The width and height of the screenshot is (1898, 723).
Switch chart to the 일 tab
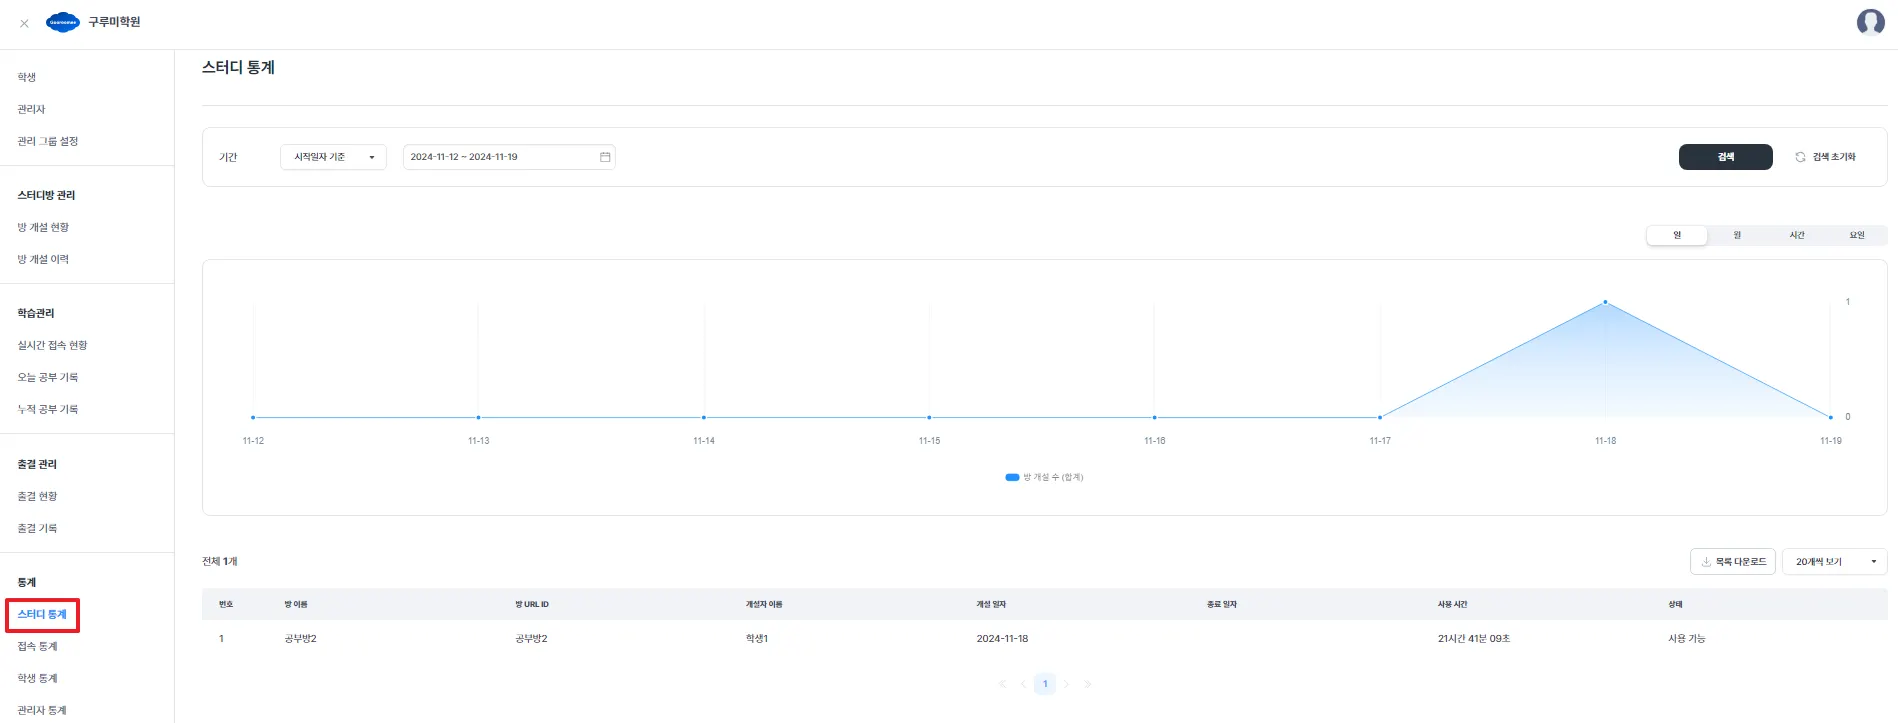click(x=1677, y=235)
